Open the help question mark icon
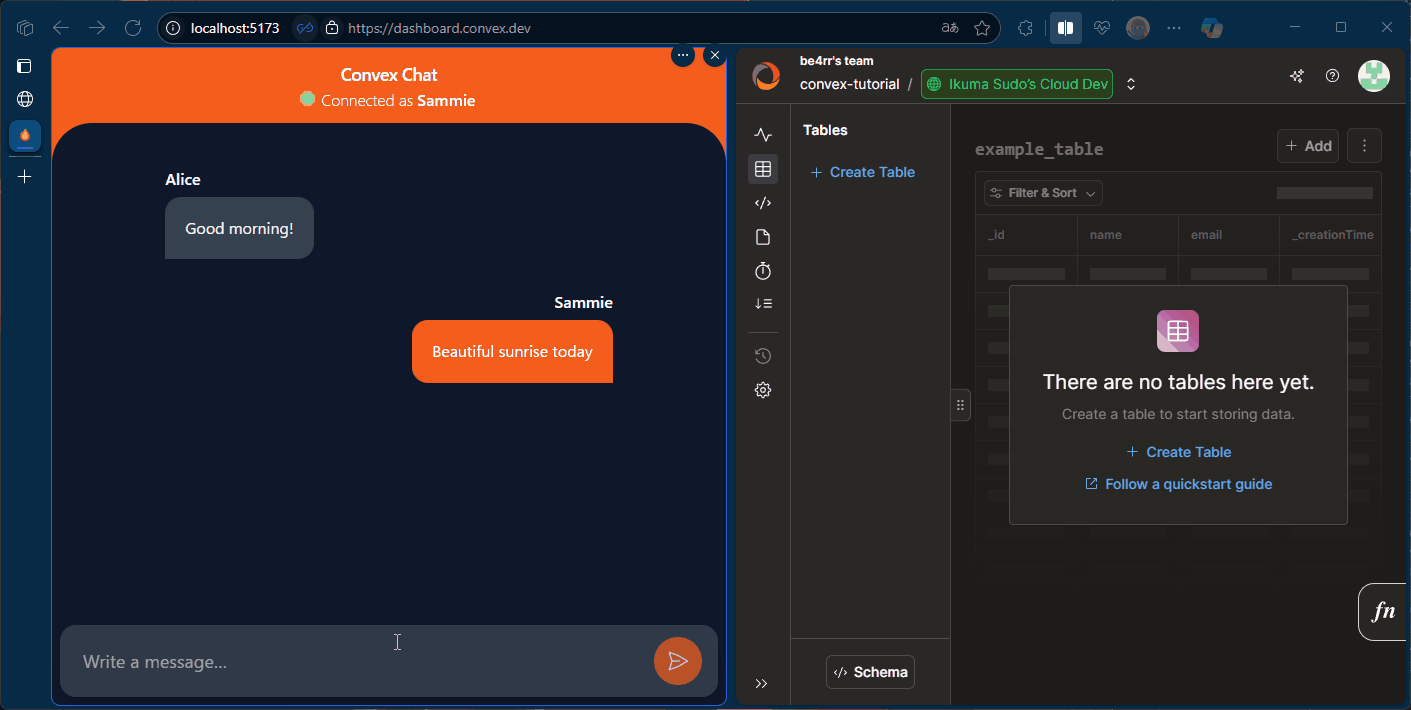Image resolution: width=1411 pixels, height=710 pixels. [x=1332, y=75]
